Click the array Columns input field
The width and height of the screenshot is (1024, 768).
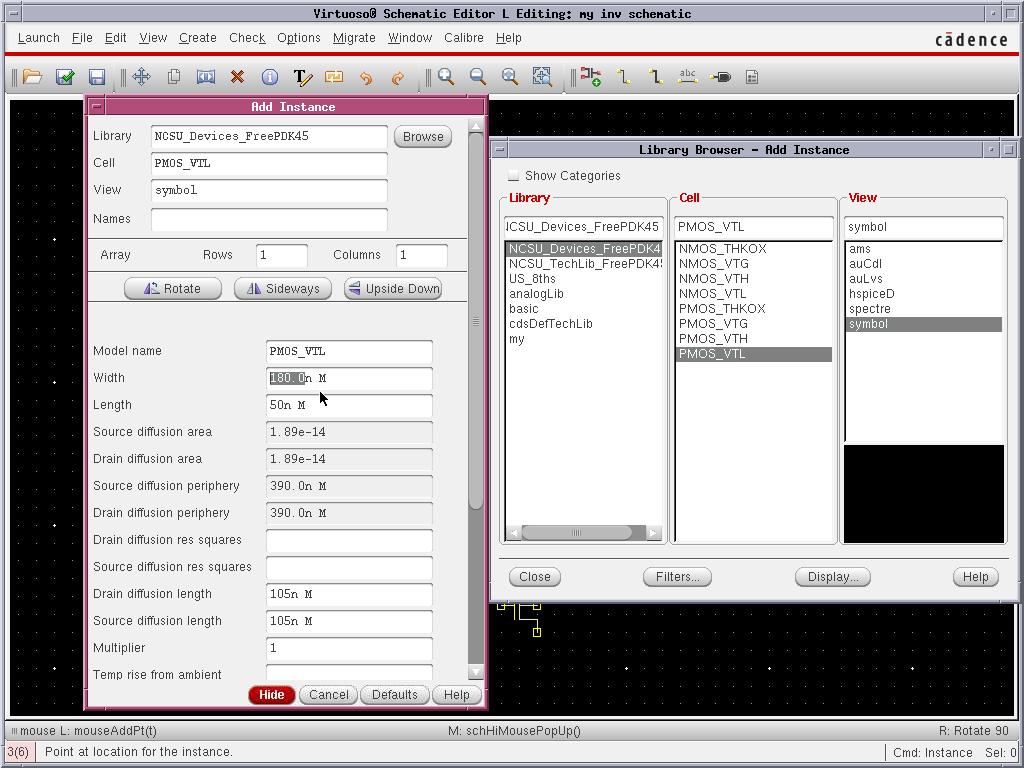coord(422,255)
